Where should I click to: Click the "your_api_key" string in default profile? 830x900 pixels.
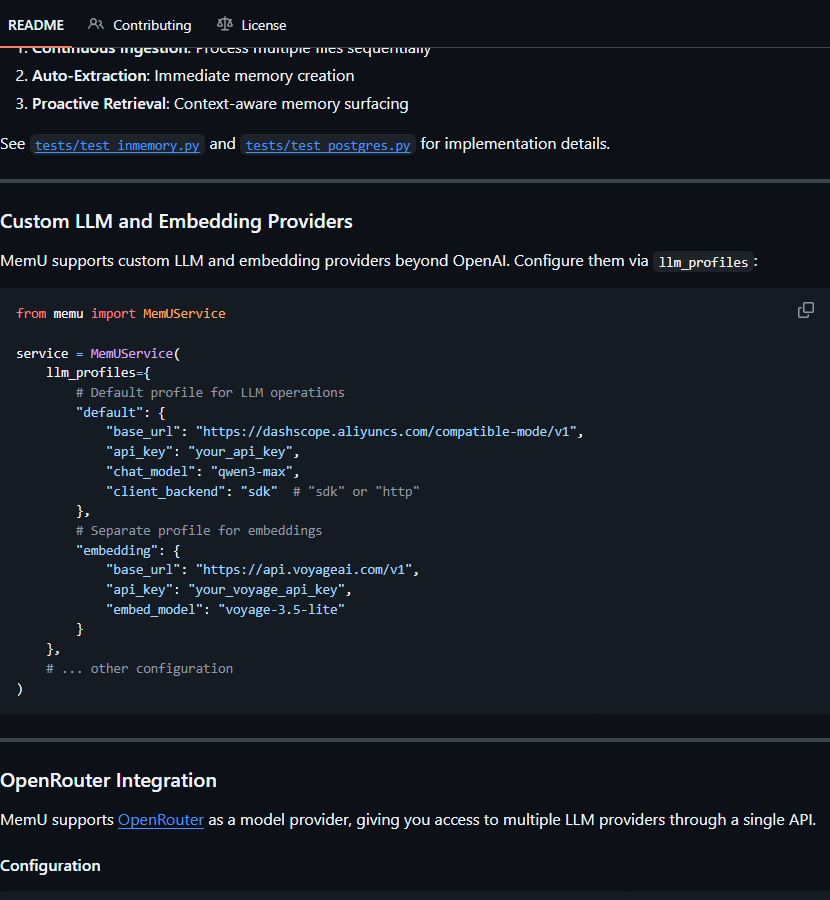[241, 452]
